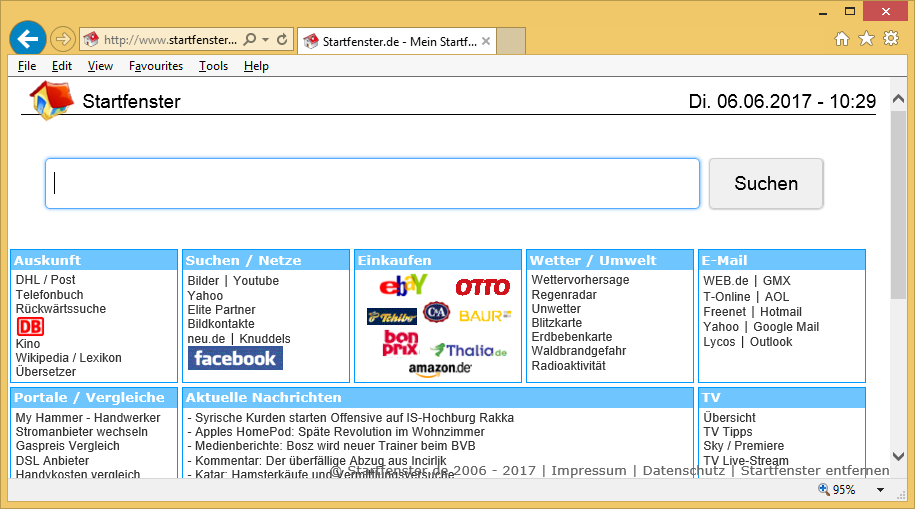Close the Startfenster.de tab

pos(486,41)
